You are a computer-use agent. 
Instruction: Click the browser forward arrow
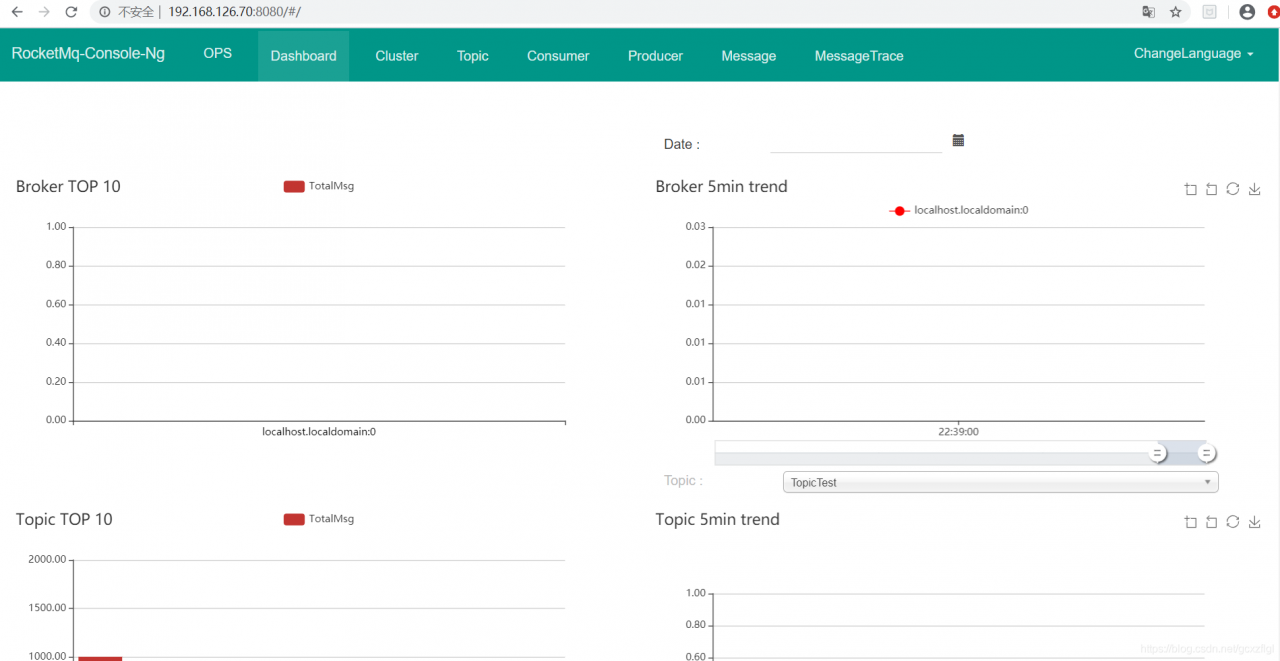(x=44, y=12)
